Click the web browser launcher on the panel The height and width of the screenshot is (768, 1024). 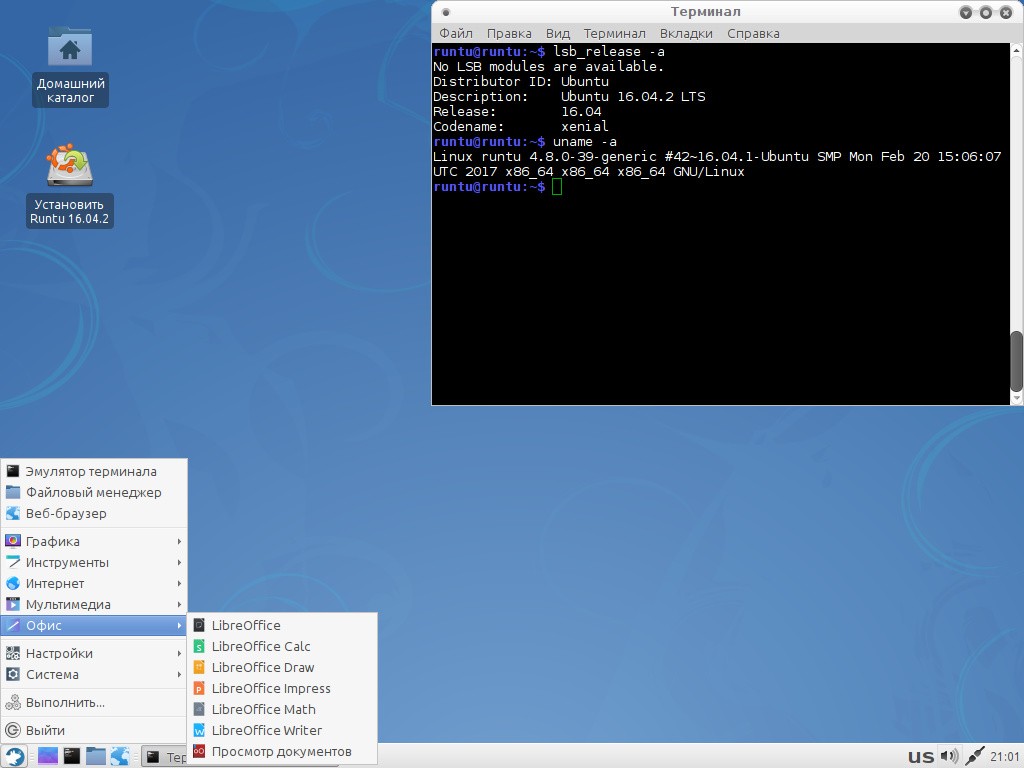pos(120,756)
